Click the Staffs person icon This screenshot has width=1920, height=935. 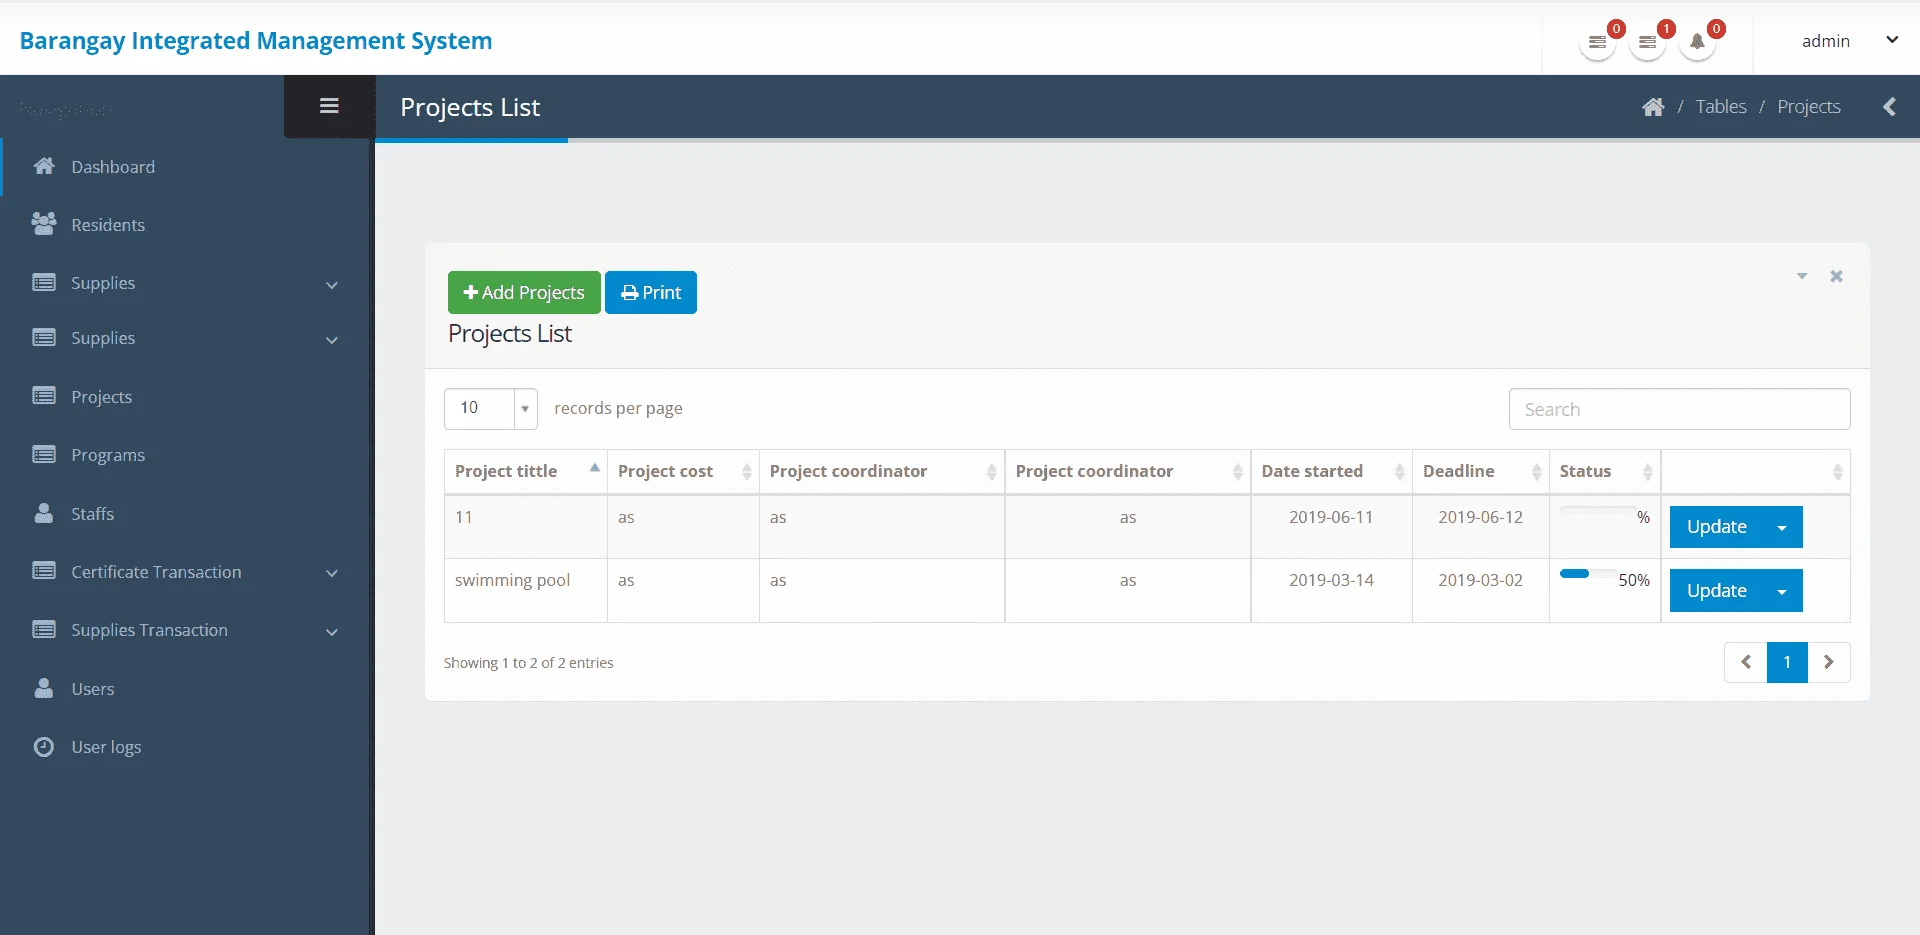pyautogui.click(x=44, y=513)
